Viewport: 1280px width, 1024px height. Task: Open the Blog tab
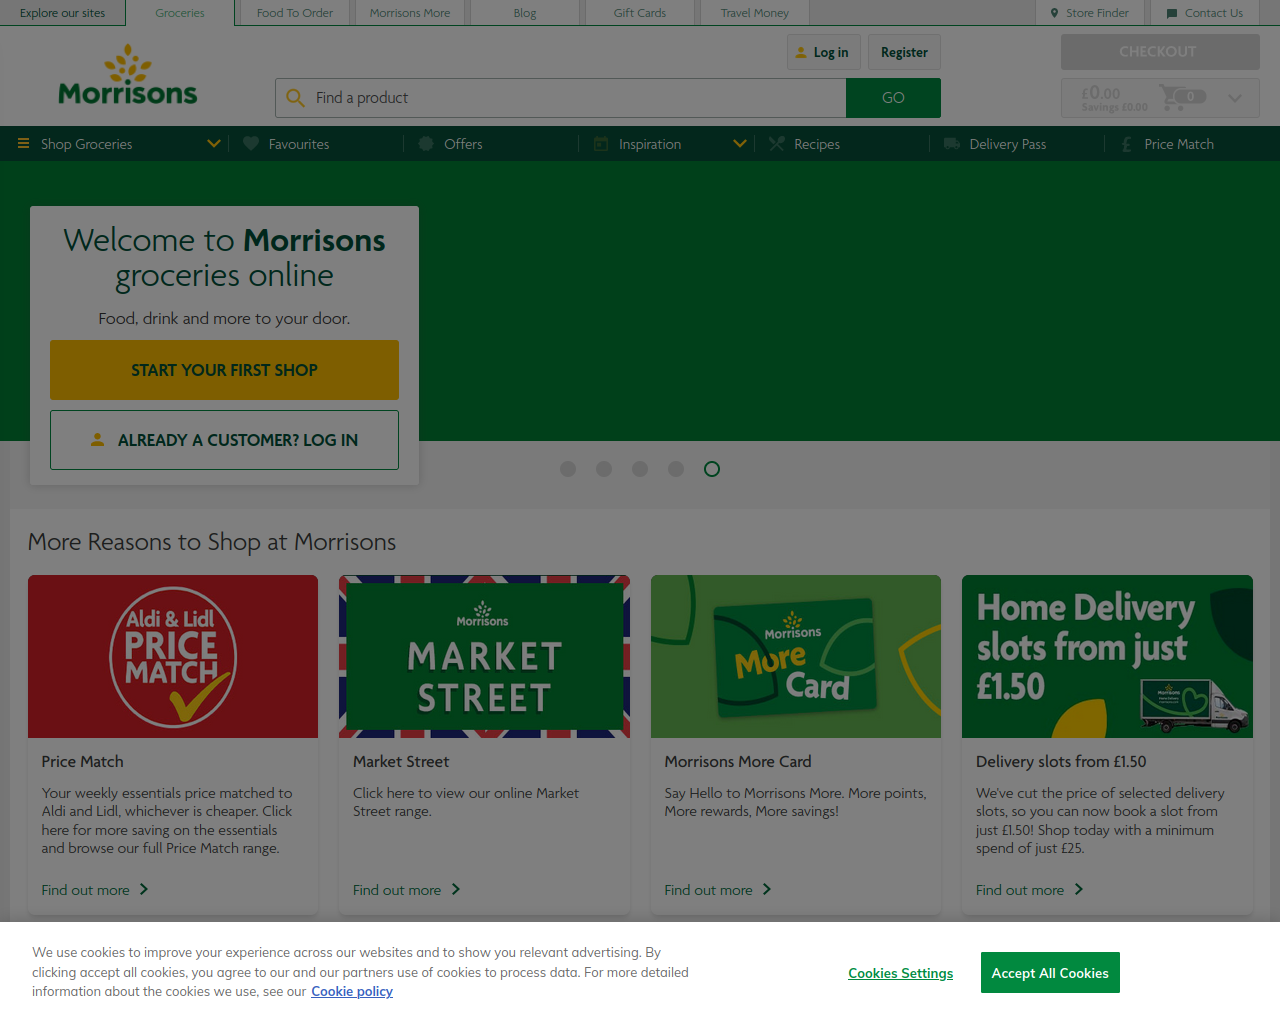point(525,13)
